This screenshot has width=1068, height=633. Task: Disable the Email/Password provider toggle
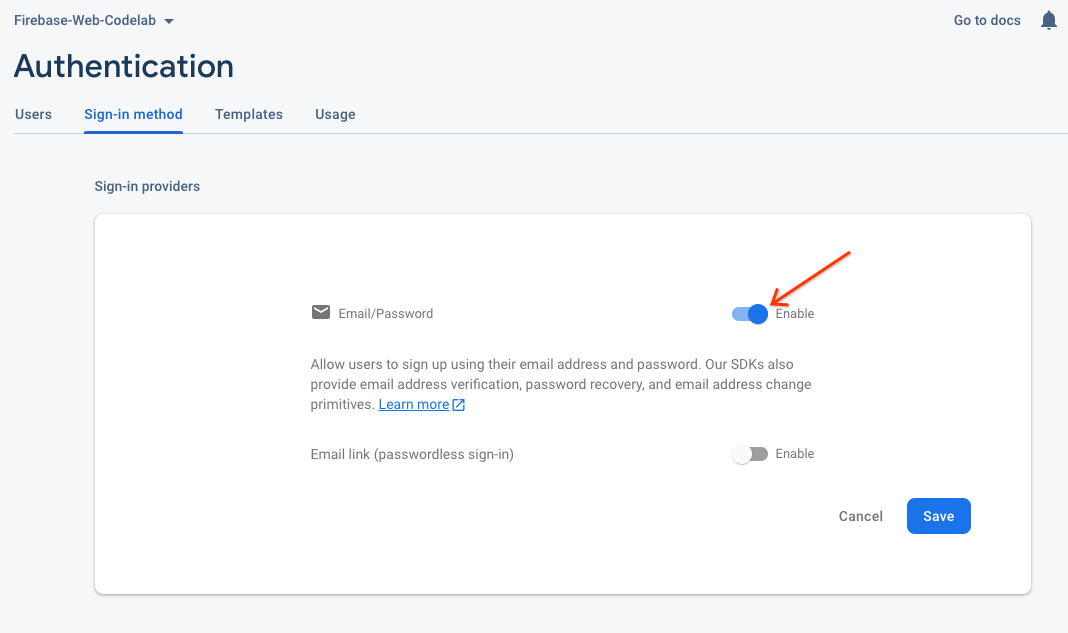point(748,313)
